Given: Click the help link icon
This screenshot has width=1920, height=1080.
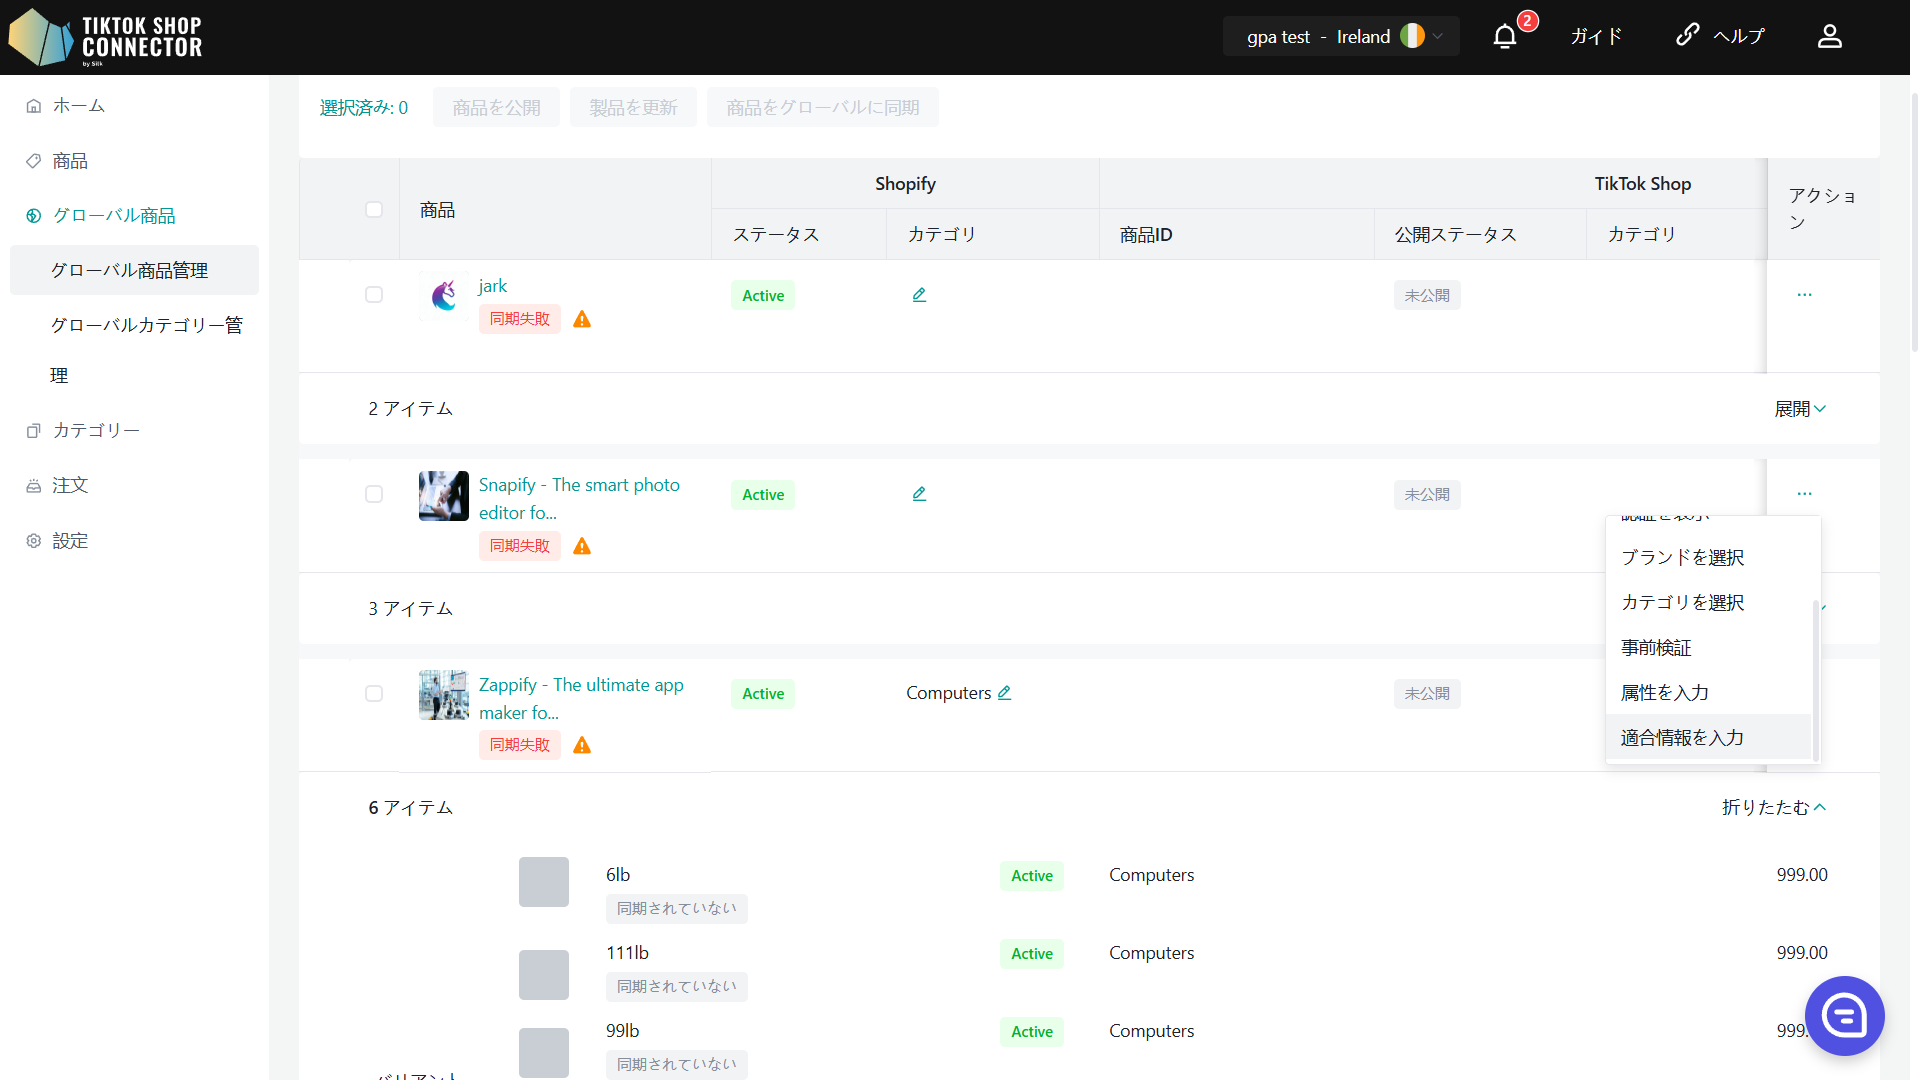Looking at the screenshot, I should point(1687,35).
